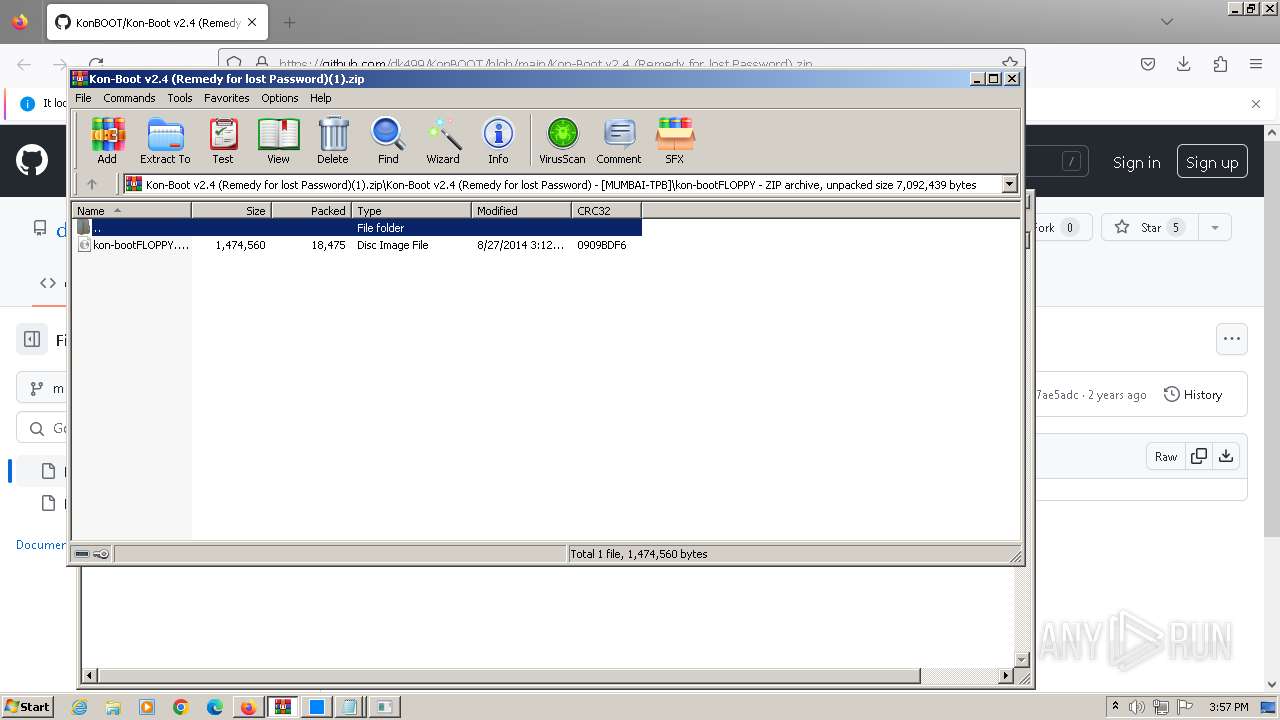
Task: Show hidden system tray icons arrow
Action: [x=1116, y=707]
